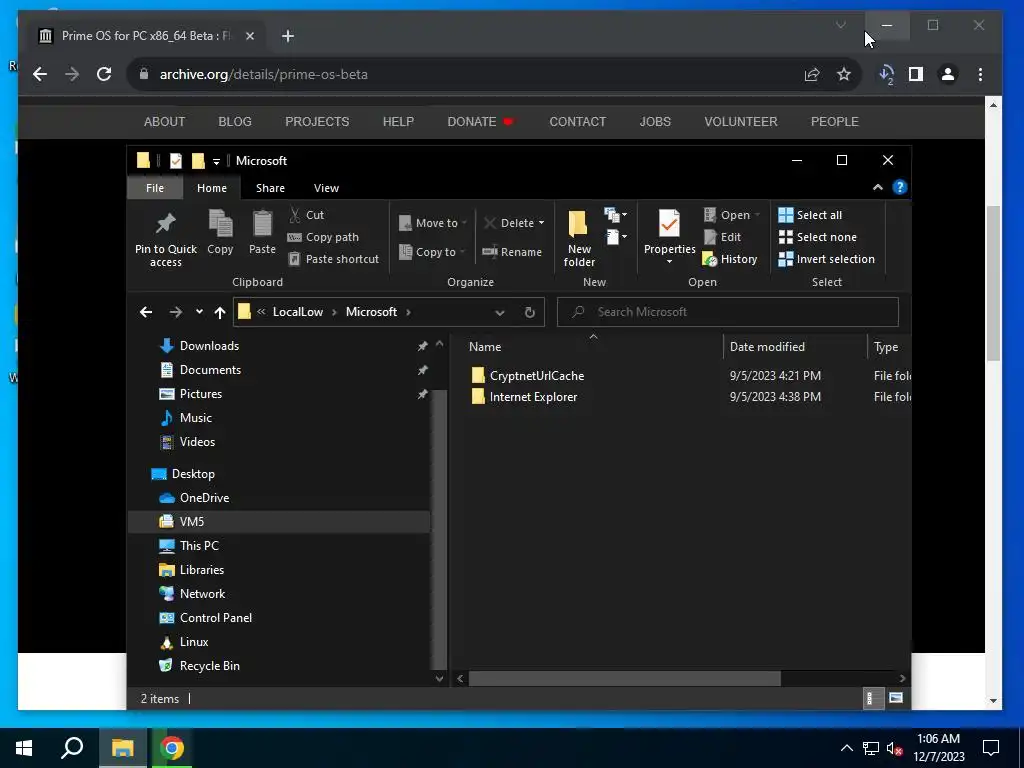
Task: Open Explorer Help question mark icon
Action: 900,187
